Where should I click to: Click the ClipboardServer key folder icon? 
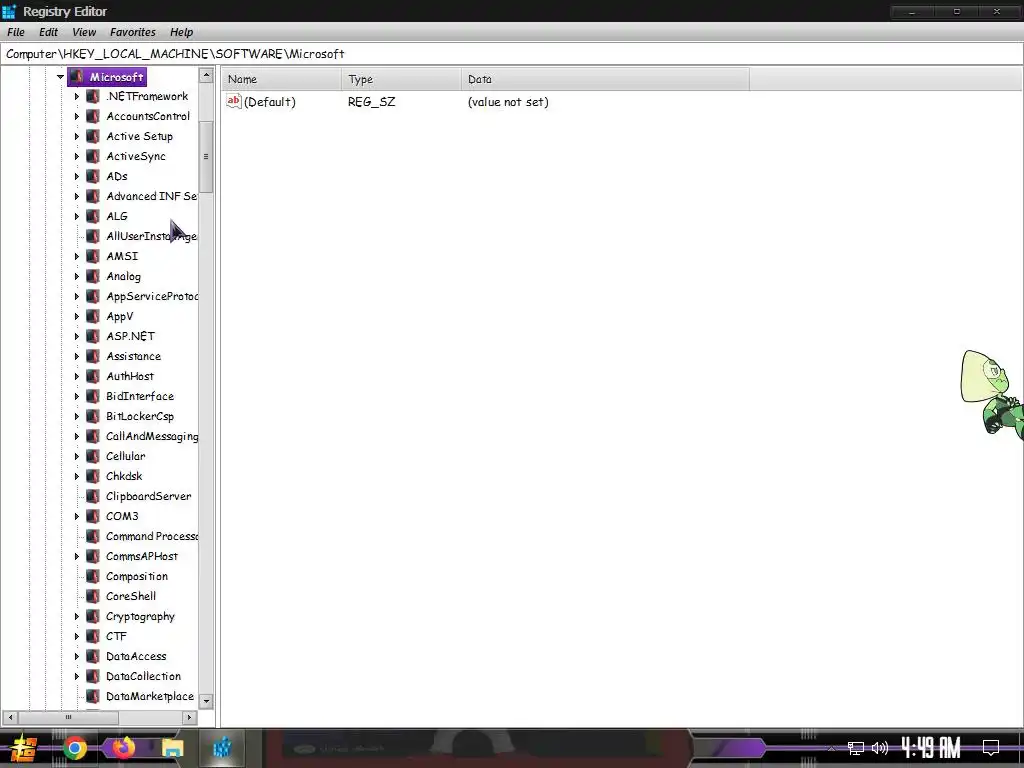click(x=93, y=496)
